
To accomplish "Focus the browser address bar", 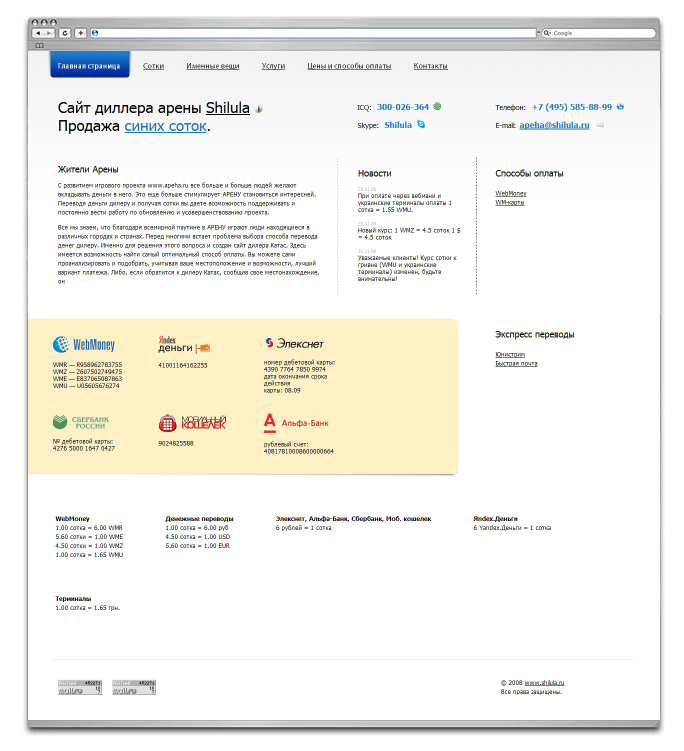I will coord(313,33).
